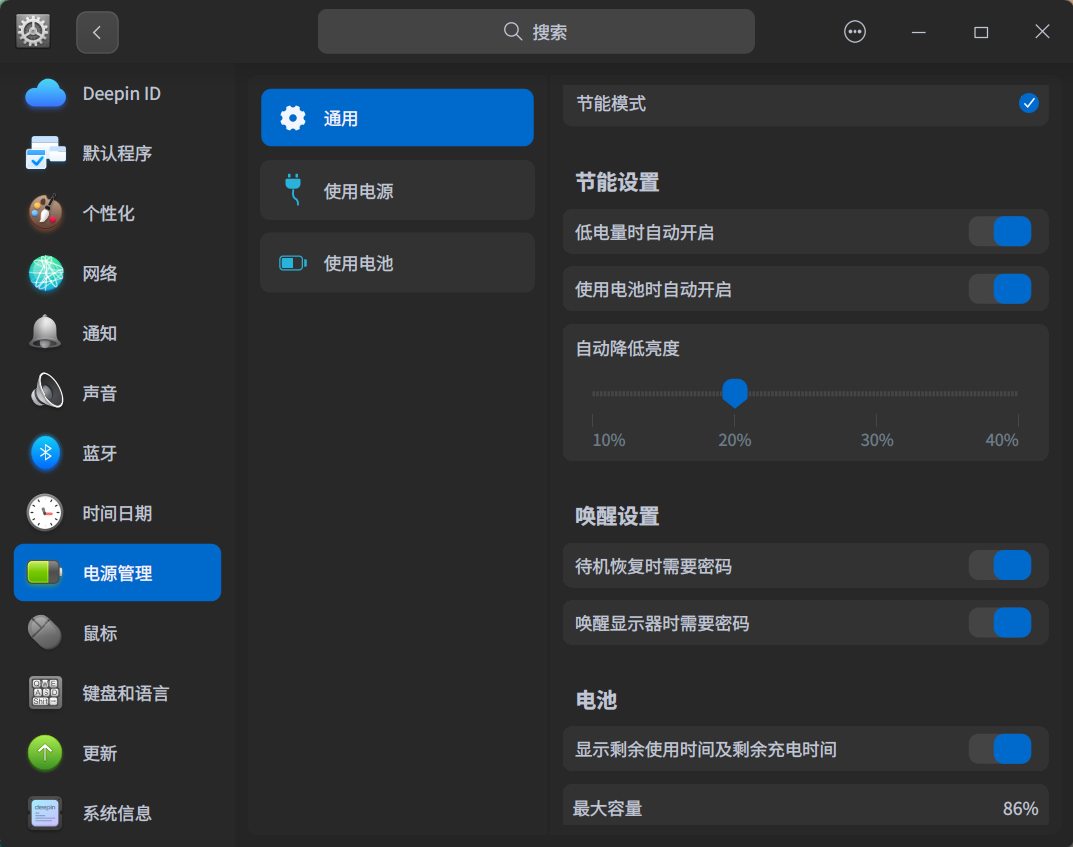The height and width of the screenshot is (847, 1073).
Task: Select the 个性化 (Personalization) palette icon
Action: (45, 213)
